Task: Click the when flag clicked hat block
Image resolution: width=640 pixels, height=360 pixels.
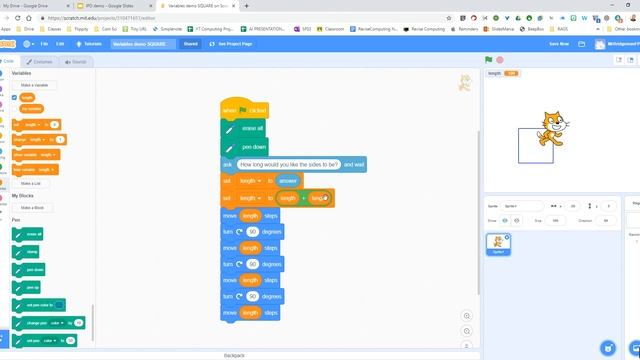Action: [x=244, y=109]
